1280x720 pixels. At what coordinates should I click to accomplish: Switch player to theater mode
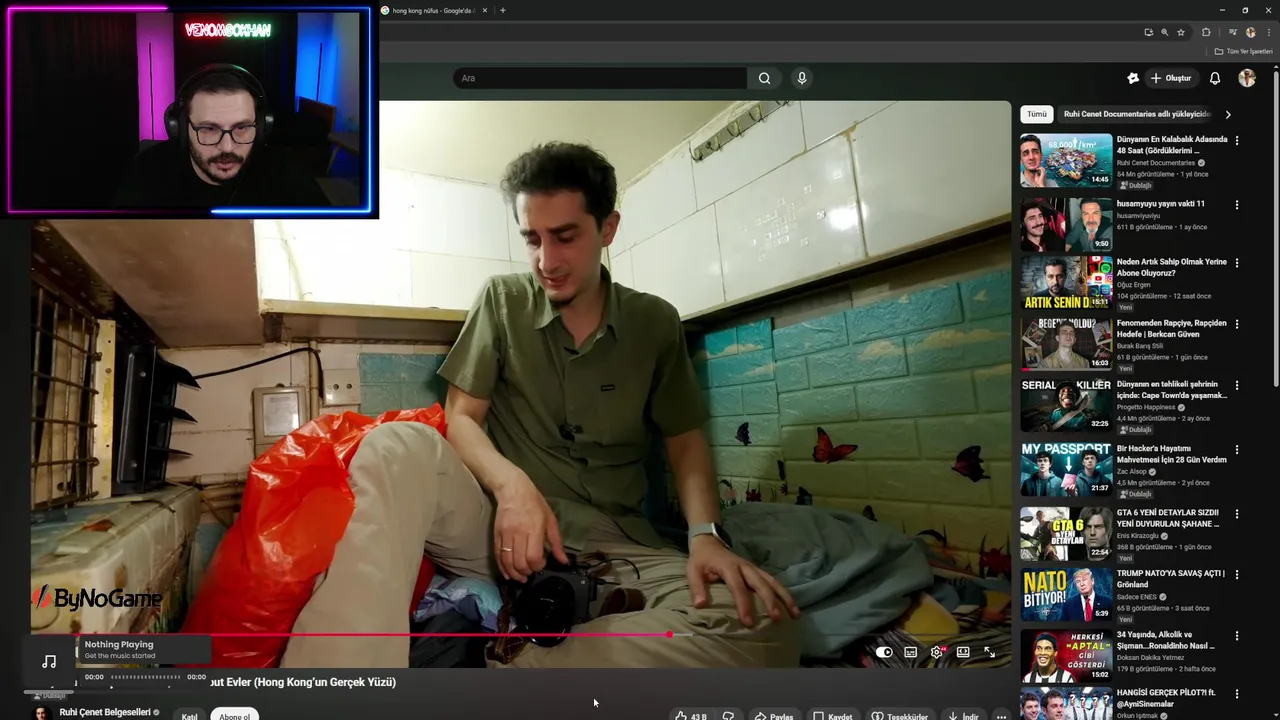pos(963,652)
